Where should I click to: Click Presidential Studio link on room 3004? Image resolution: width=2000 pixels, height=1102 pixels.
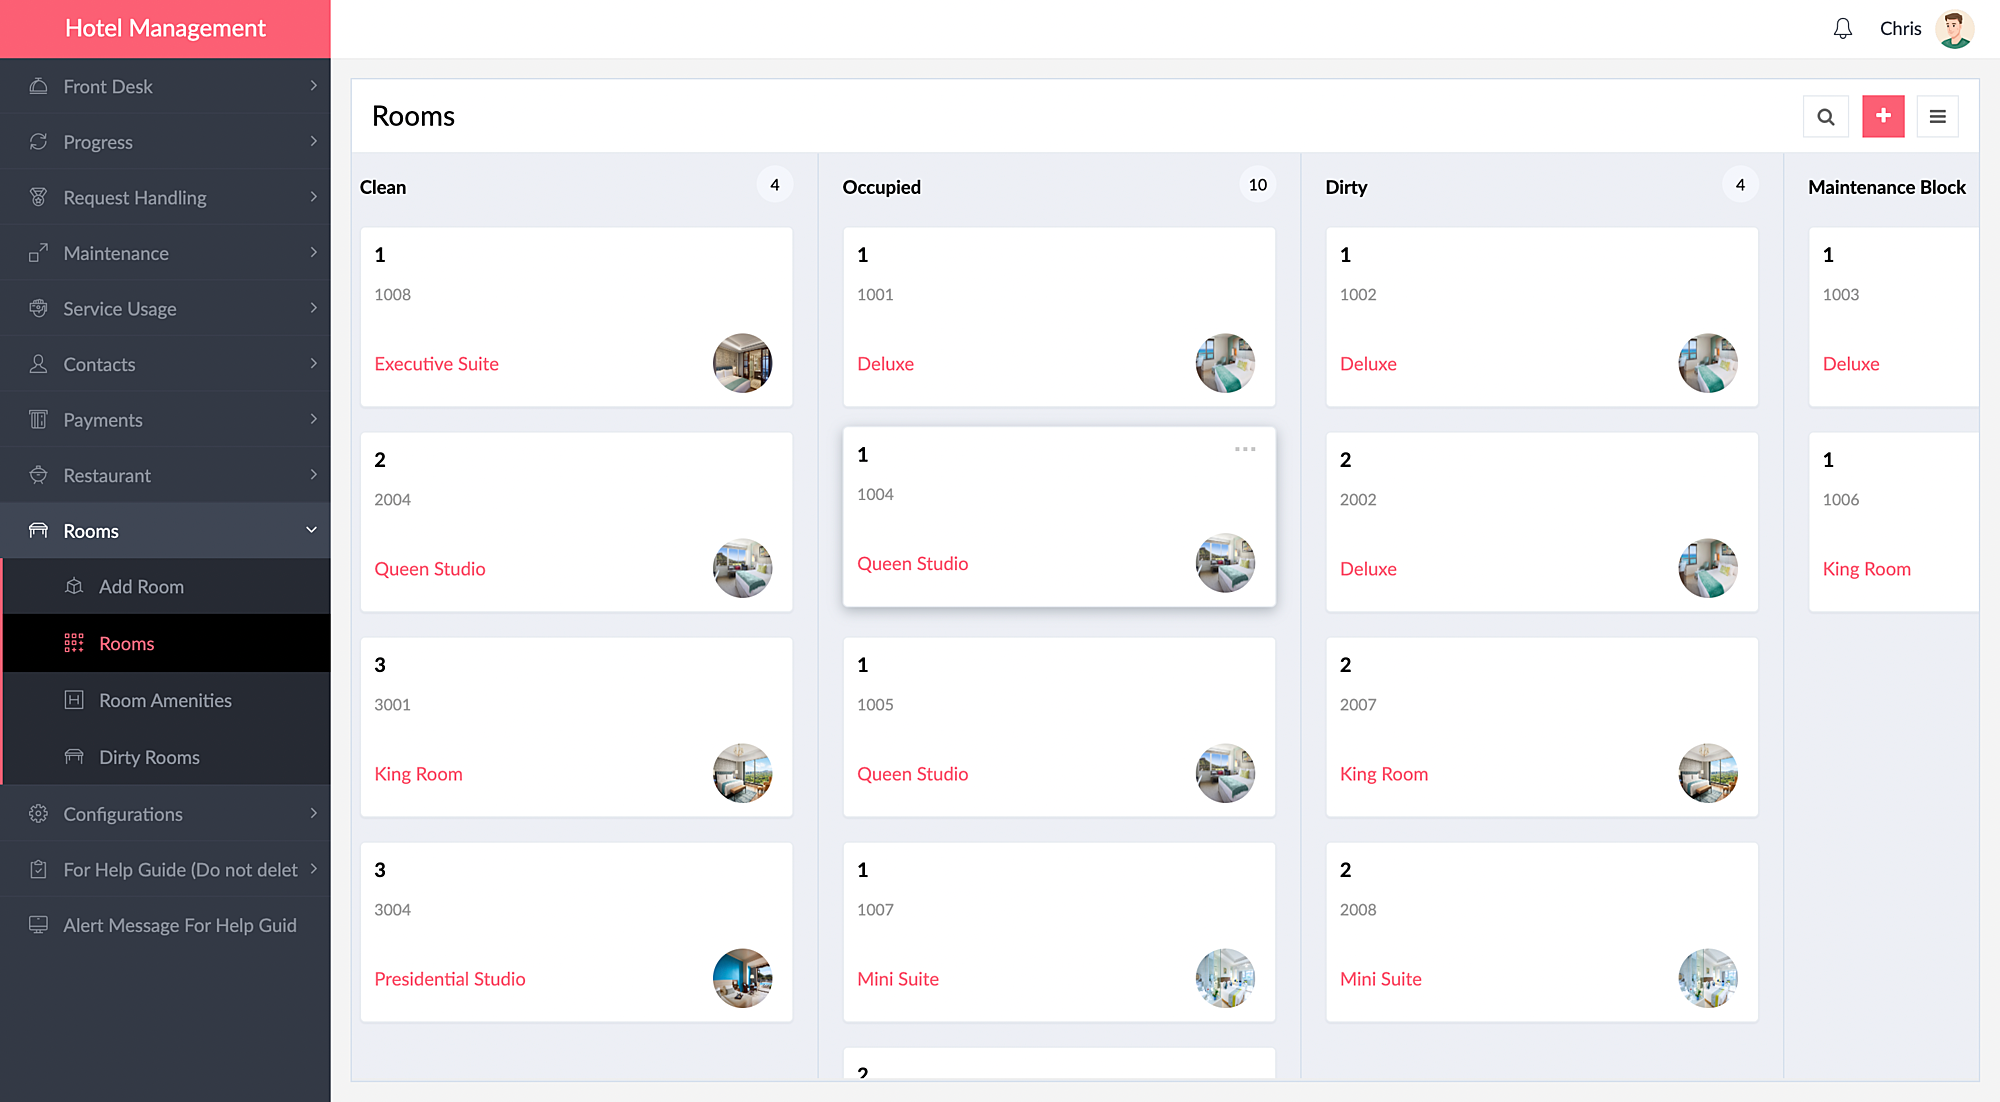tap(449, 979)
